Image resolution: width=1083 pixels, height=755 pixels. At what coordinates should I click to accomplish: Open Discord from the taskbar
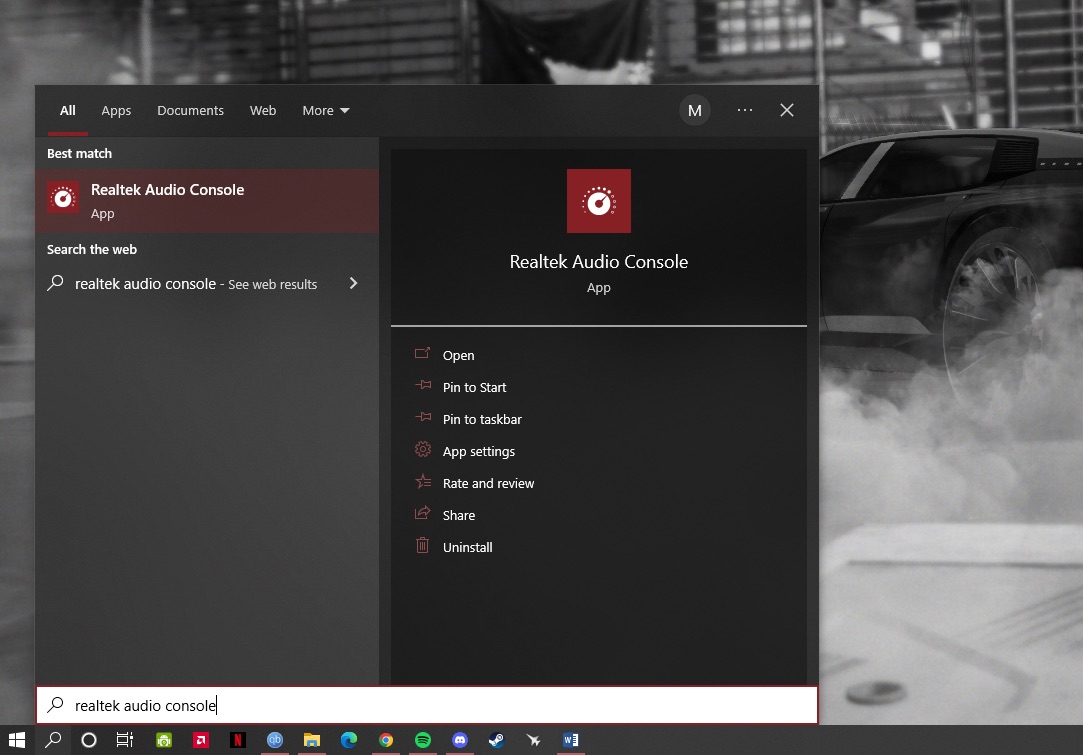pyautogui.click(x=460, y=740)
